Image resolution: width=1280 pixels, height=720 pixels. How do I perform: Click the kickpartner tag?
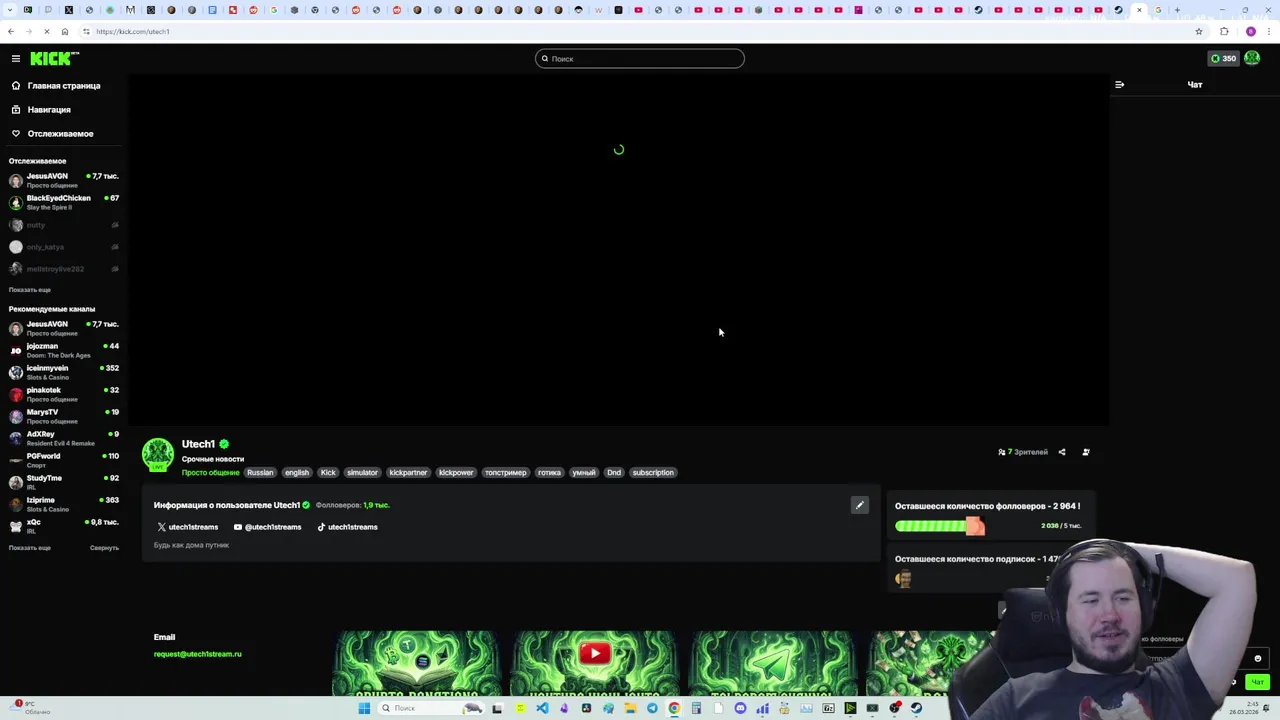click(x=408, y=473)
